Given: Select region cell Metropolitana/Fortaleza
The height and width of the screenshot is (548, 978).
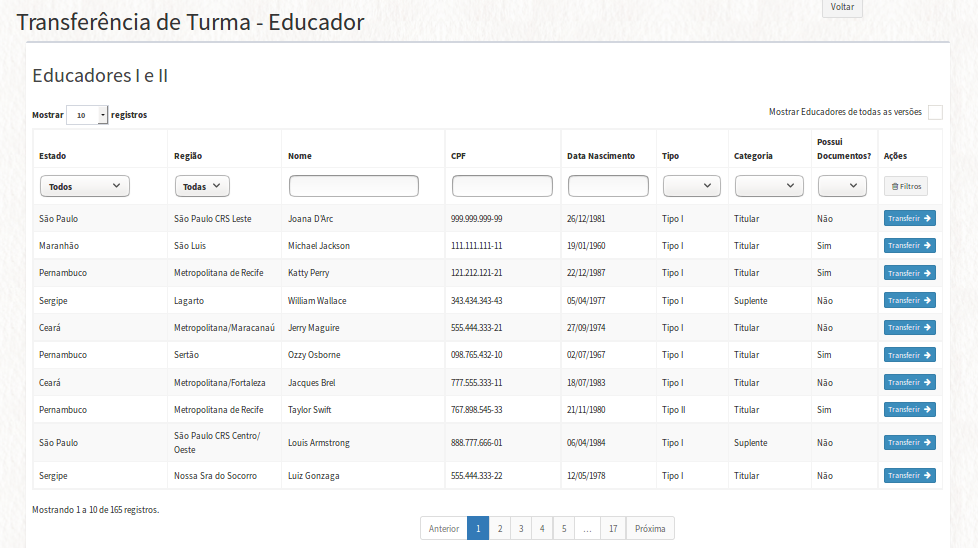Looking at the screenshot, I should 220,383.
